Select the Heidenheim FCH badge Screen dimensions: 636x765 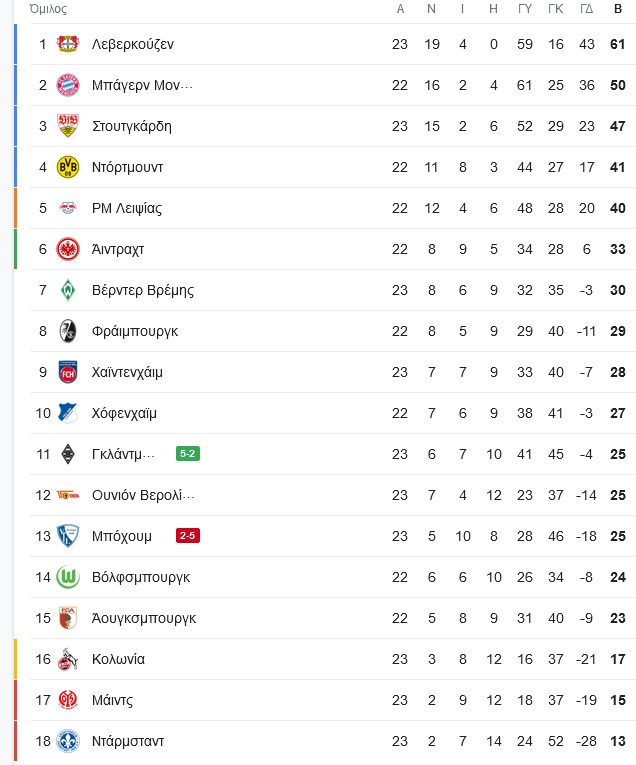pyautogui.click(x=68, y=372)
